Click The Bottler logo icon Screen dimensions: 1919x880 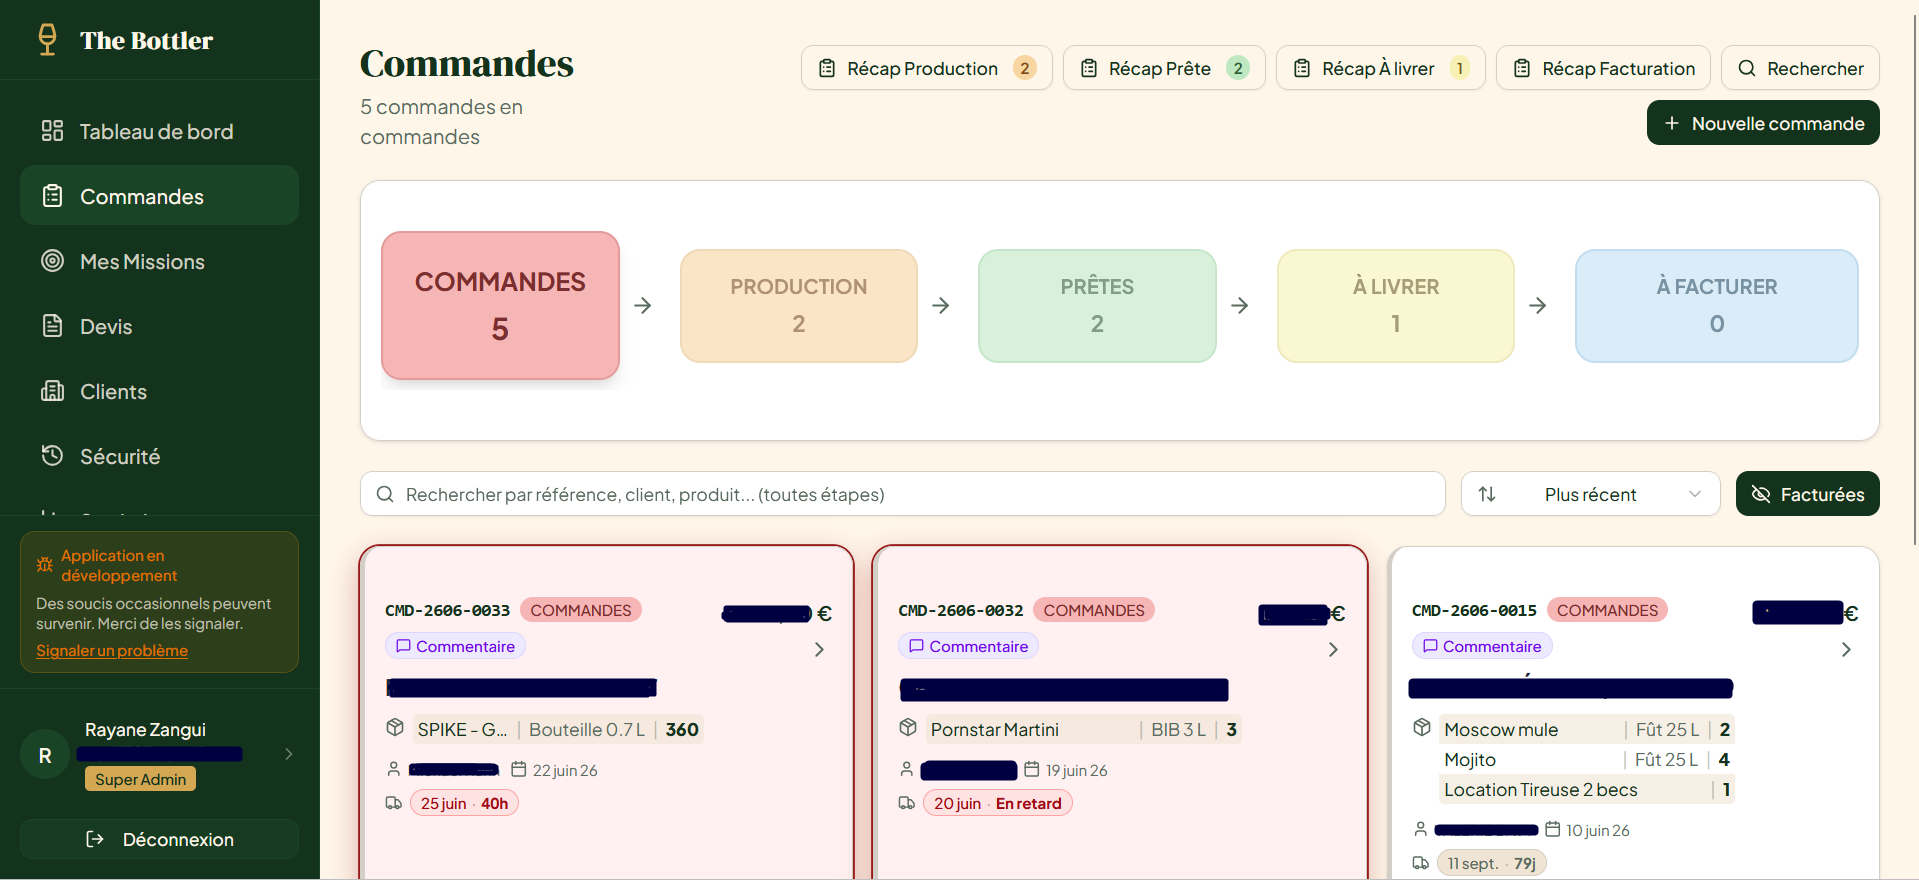(47, 40)
